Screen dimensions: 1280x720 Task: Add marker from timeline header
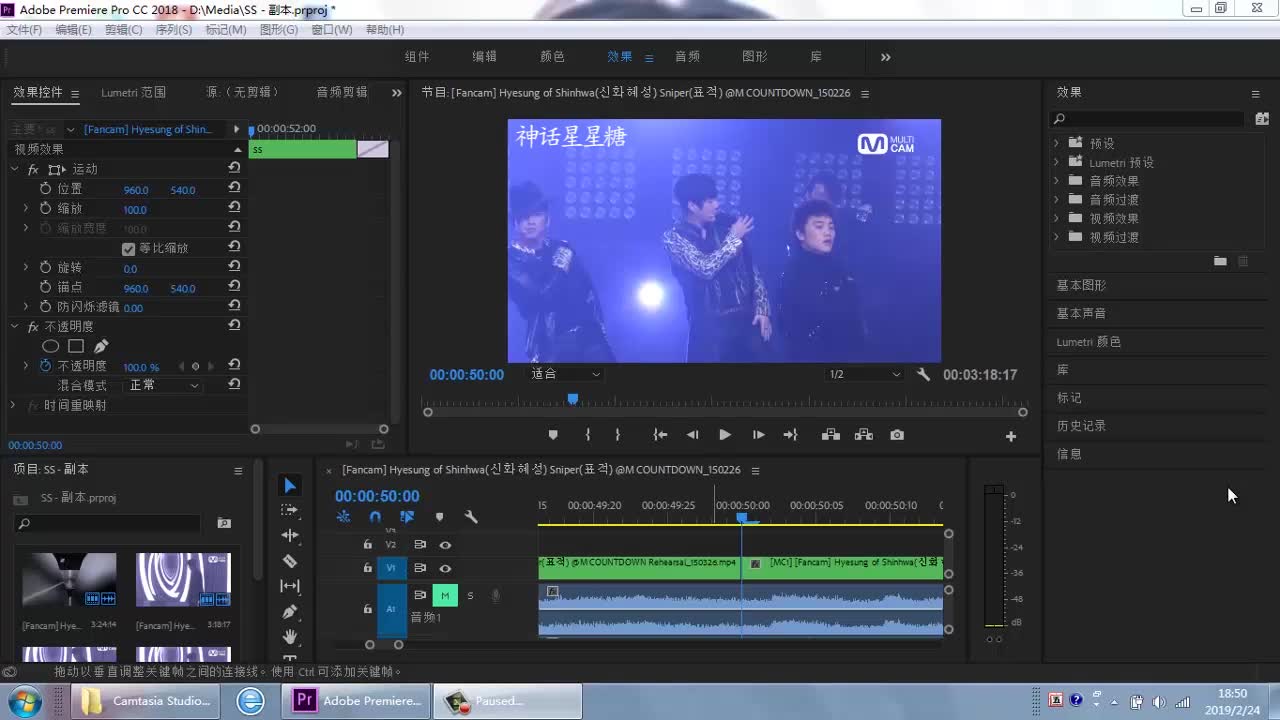click(439, 517)
